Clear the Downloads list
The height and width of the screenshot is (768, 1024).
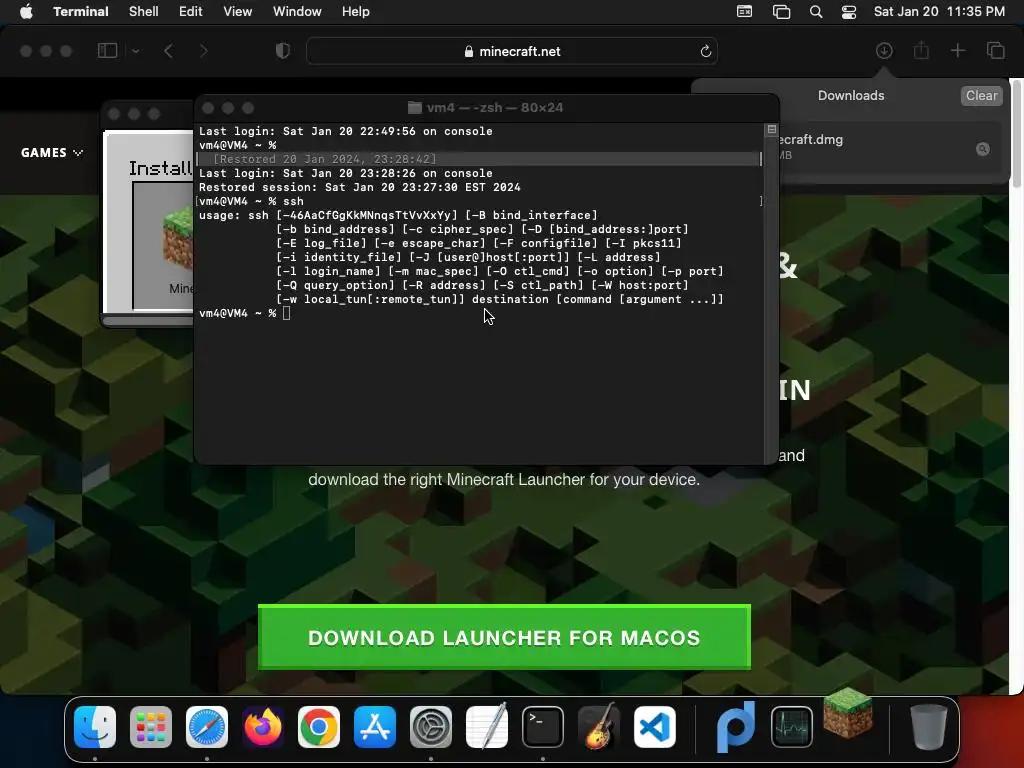click(981, 95)
